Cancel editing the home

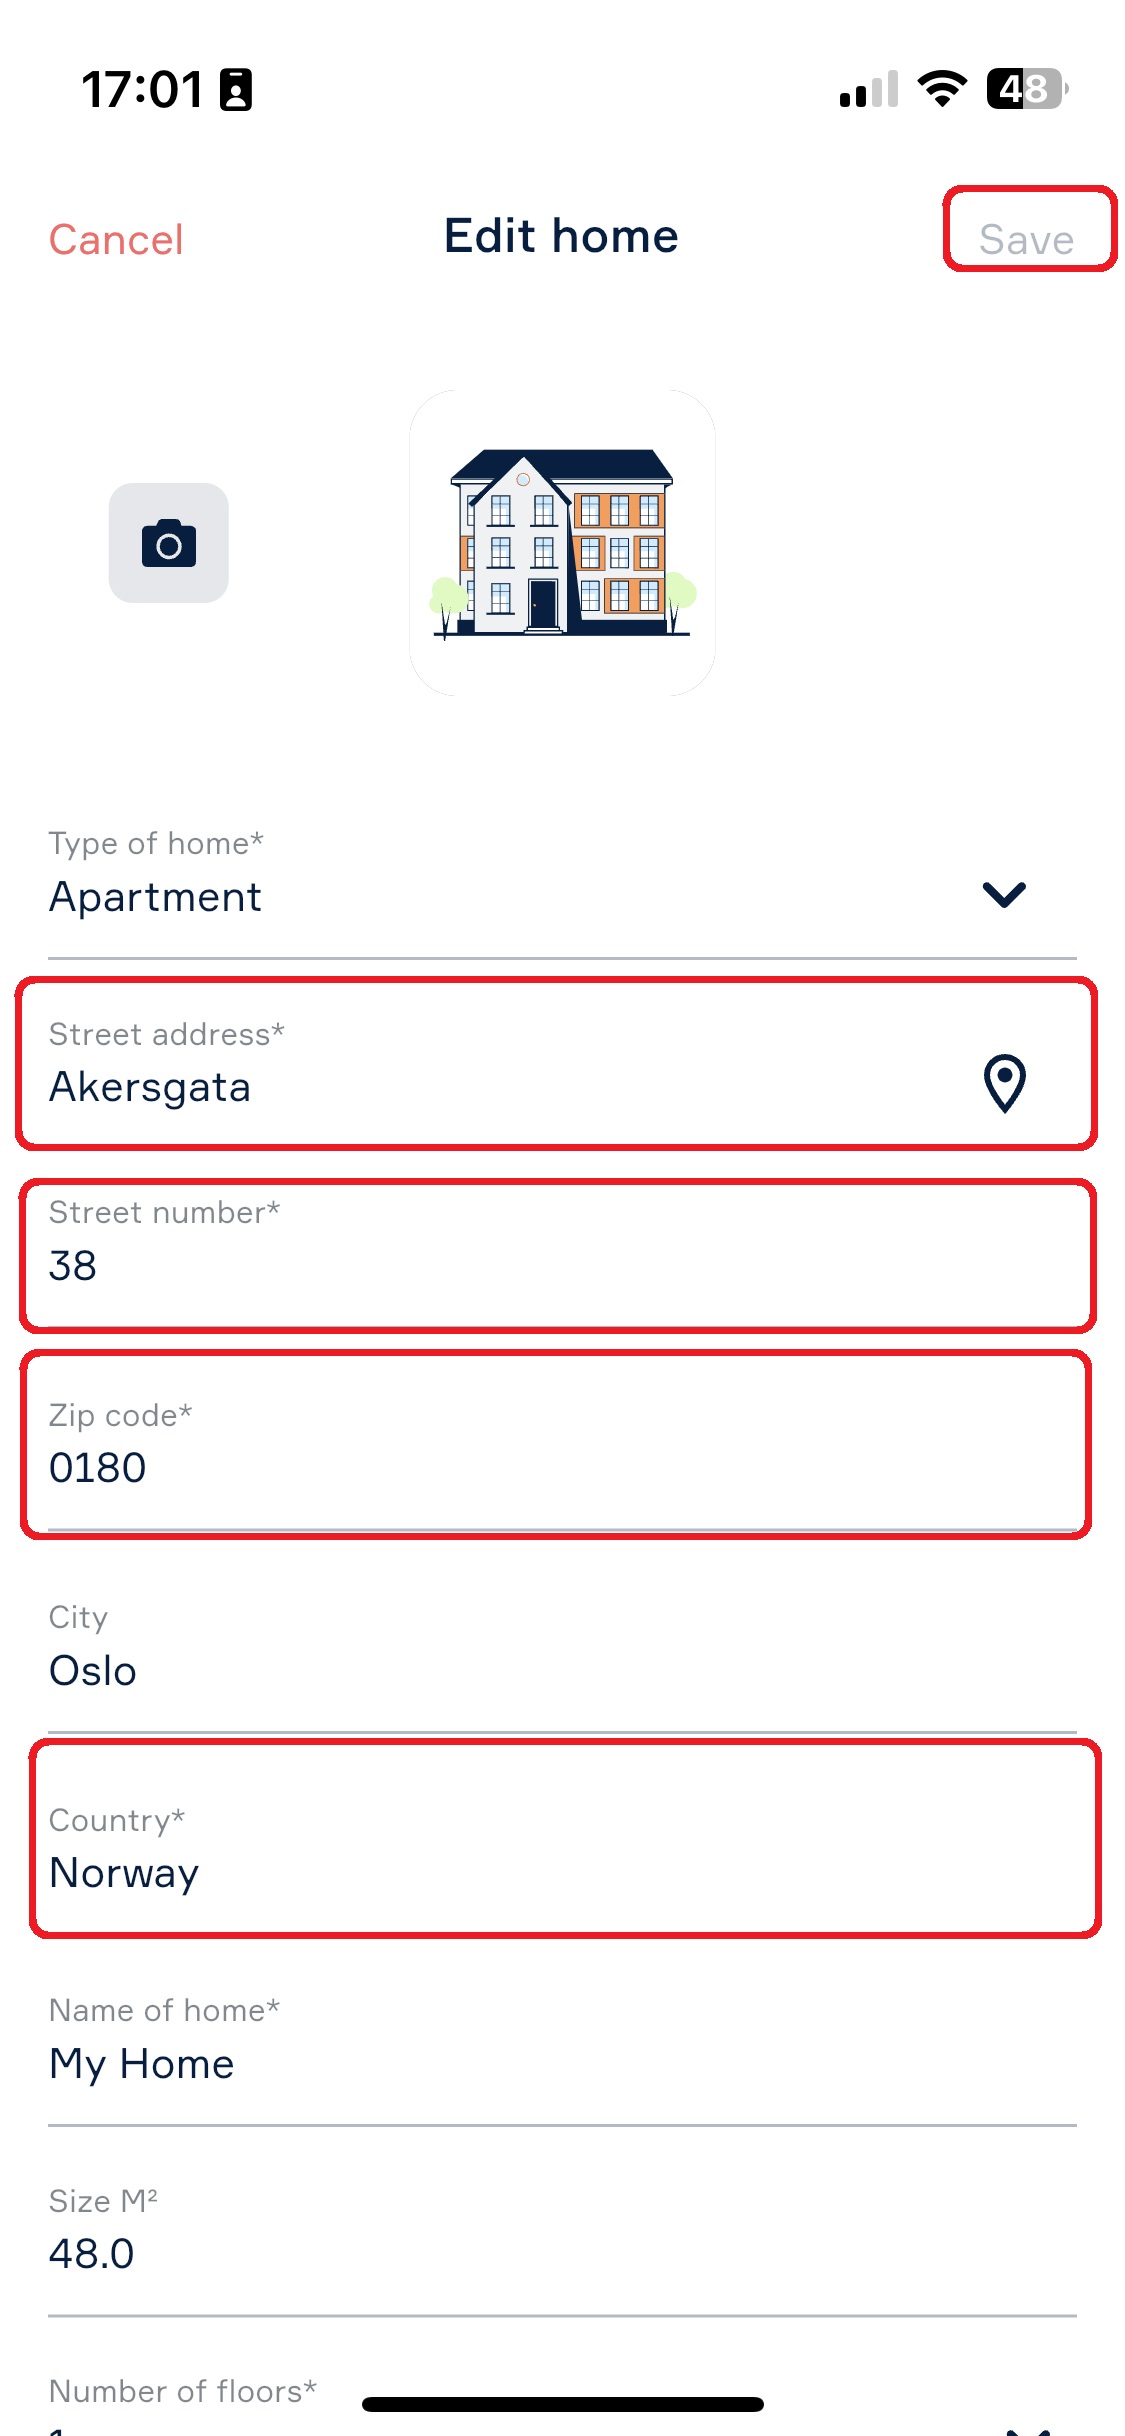point(116,240)
